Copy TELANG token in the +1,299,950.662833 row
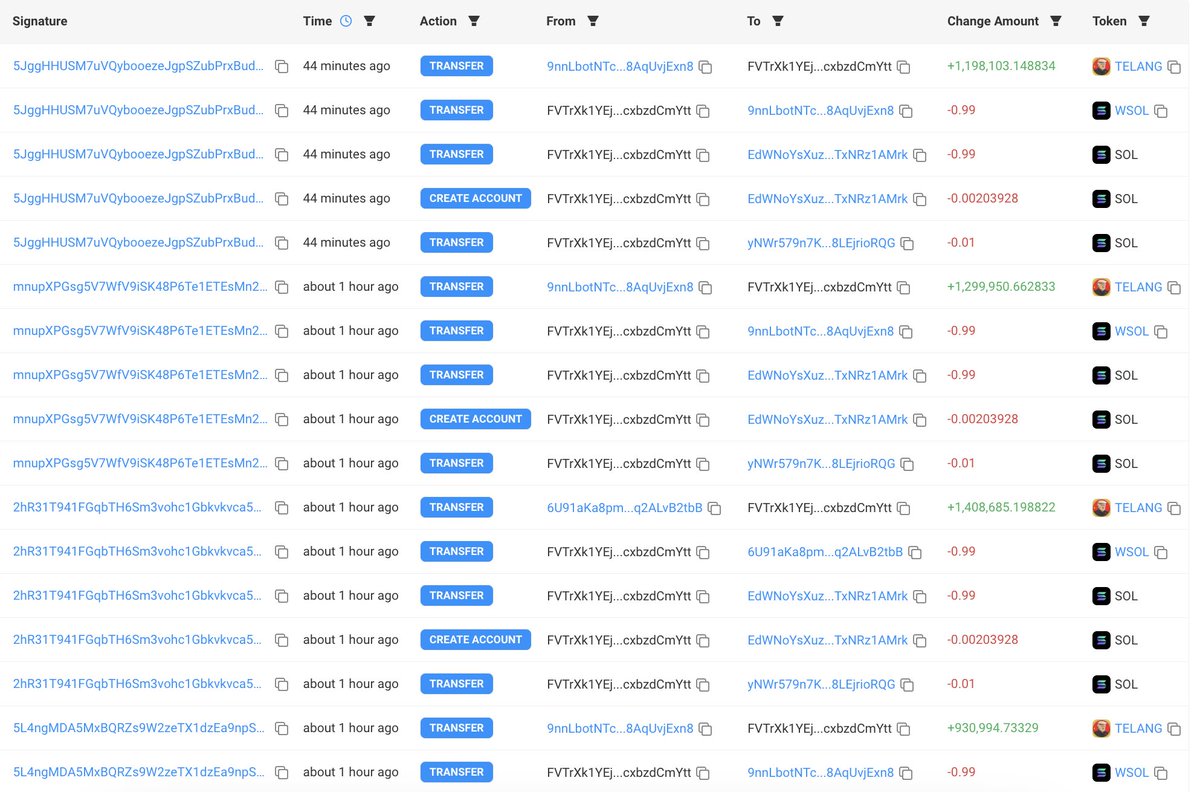1200x792 pixels. coord(1175,287)
